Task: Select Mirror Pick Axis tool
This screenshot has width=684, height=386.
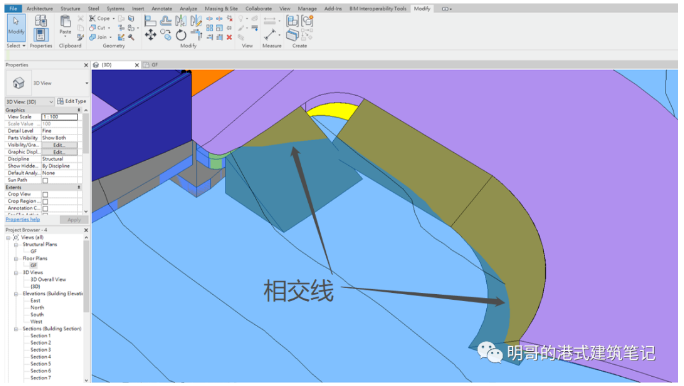Action: [181, 20]
